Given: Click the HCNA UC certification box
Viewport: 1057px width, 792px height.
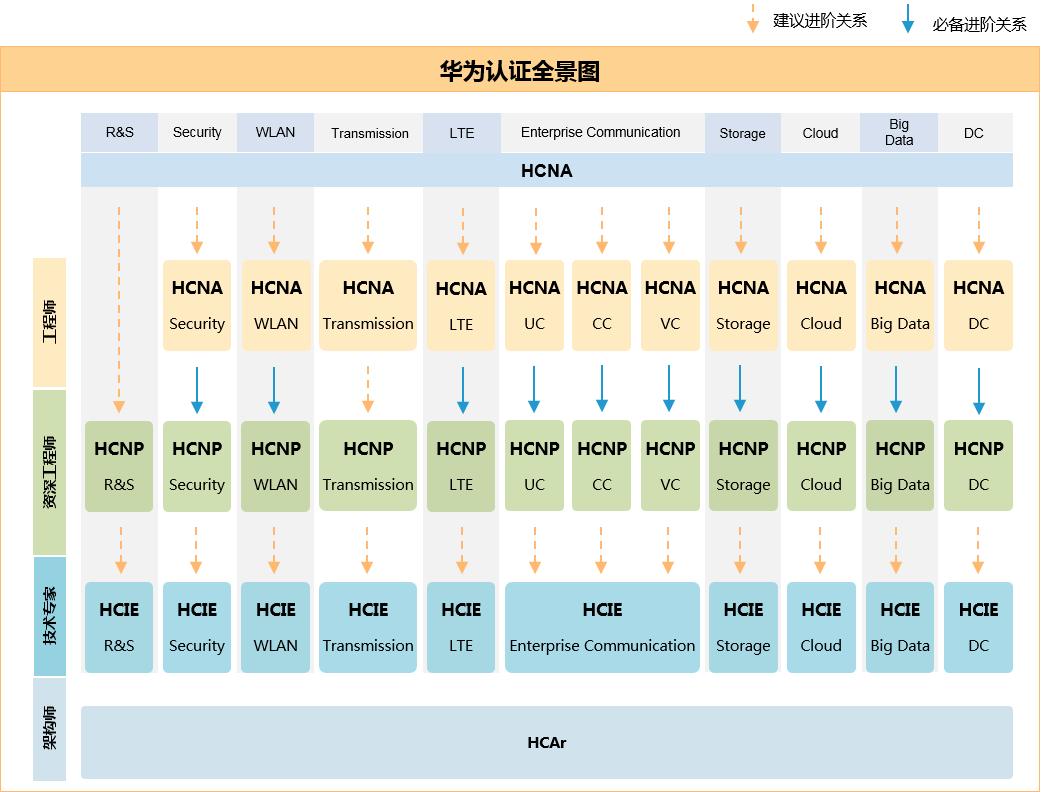Looking at the screenshot, I should coord(534,305).
